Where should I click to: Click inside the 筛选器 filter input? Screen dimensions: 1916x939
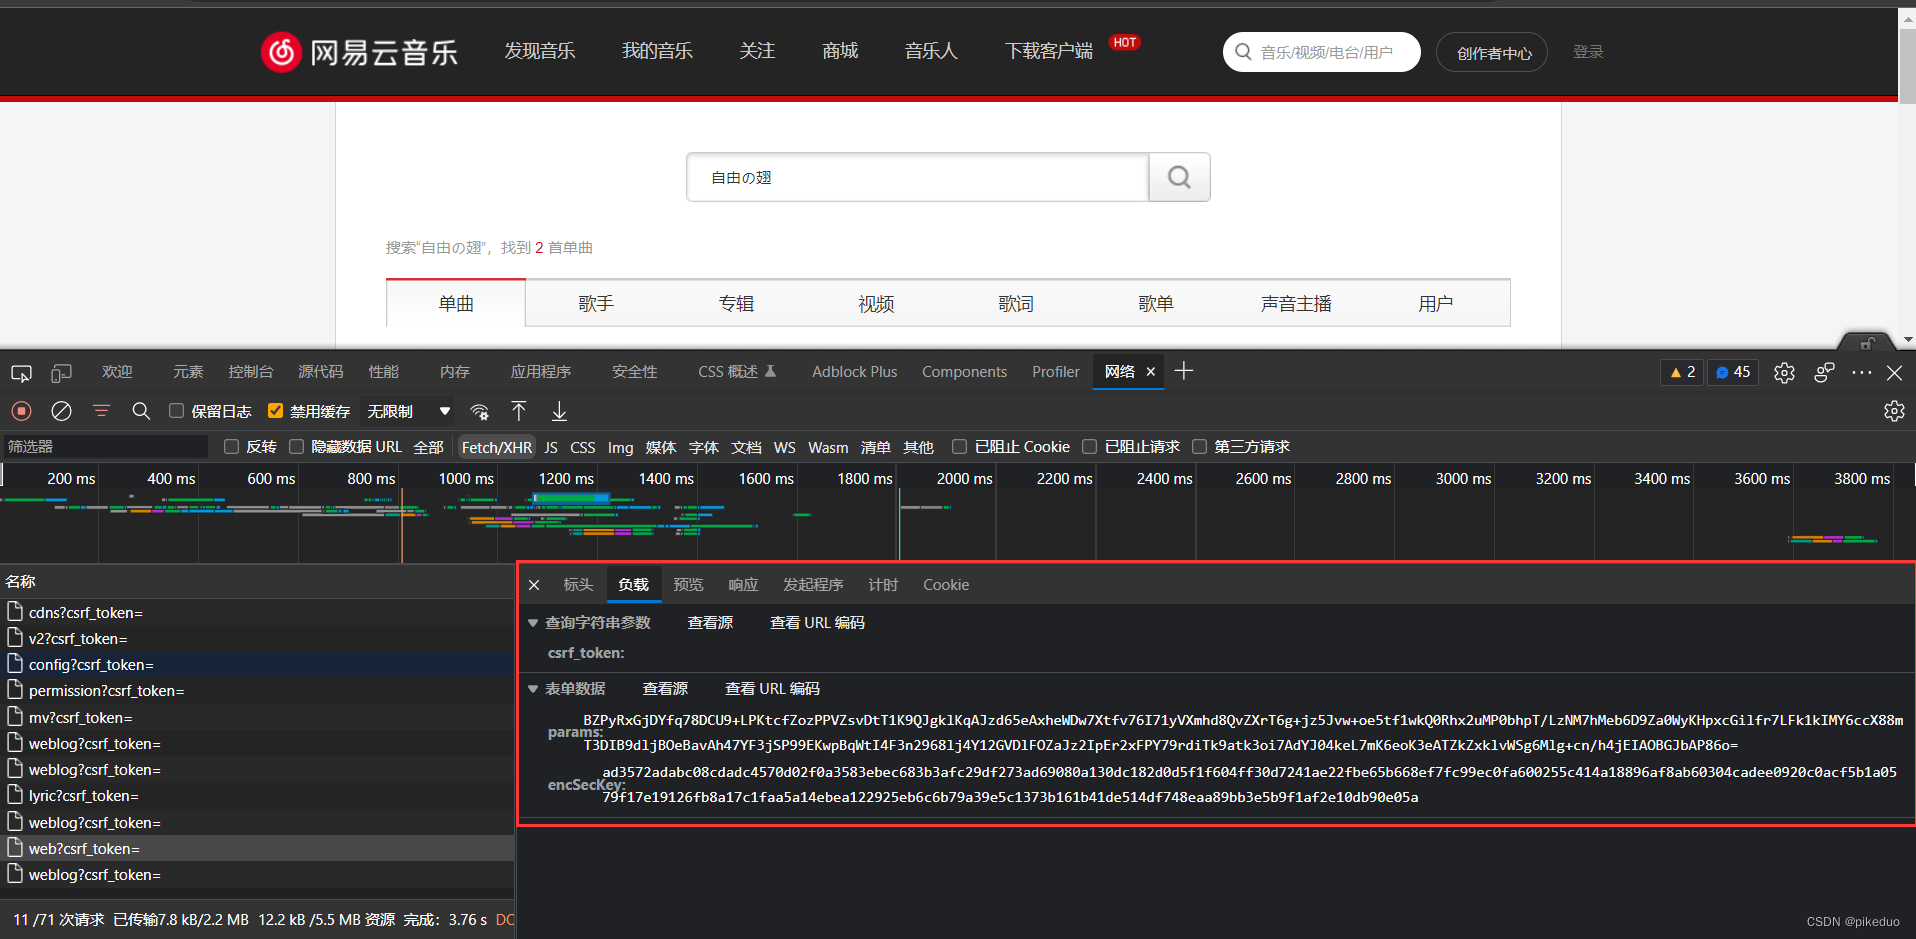click(105, 447)
